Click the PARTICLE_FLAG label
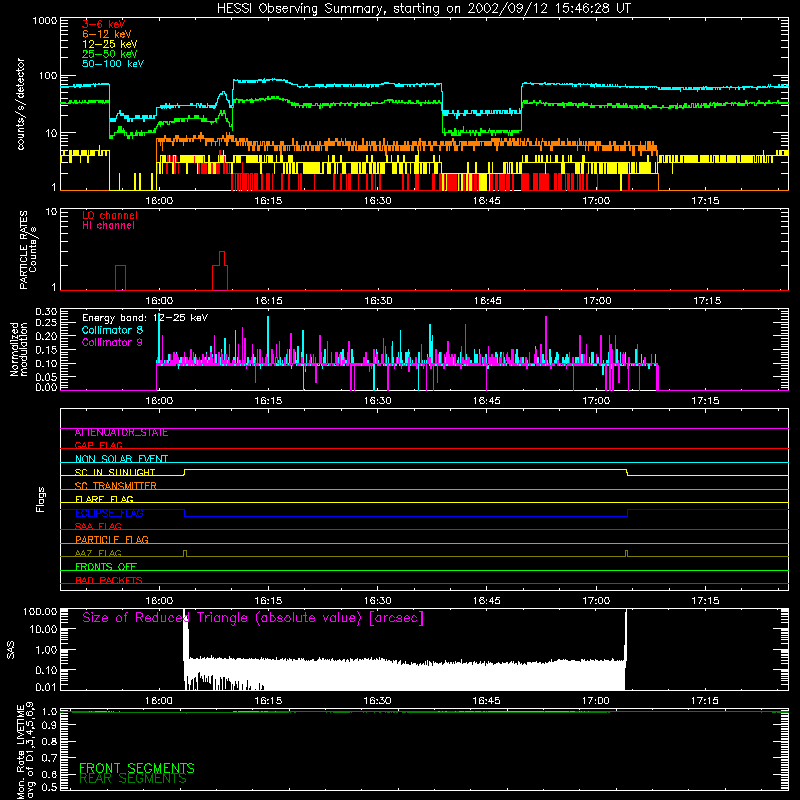Screen dimensions: 800x800 tap(112, 540)
